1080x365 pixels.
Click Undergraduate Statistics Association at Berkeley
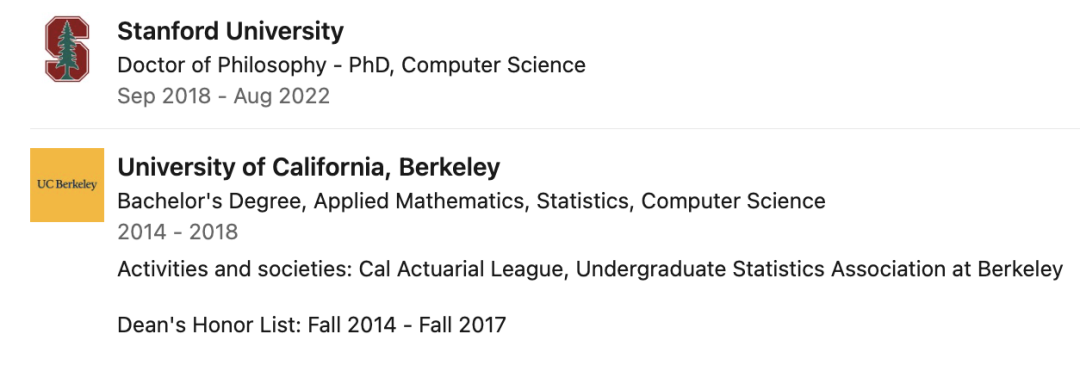pos(819,269)
